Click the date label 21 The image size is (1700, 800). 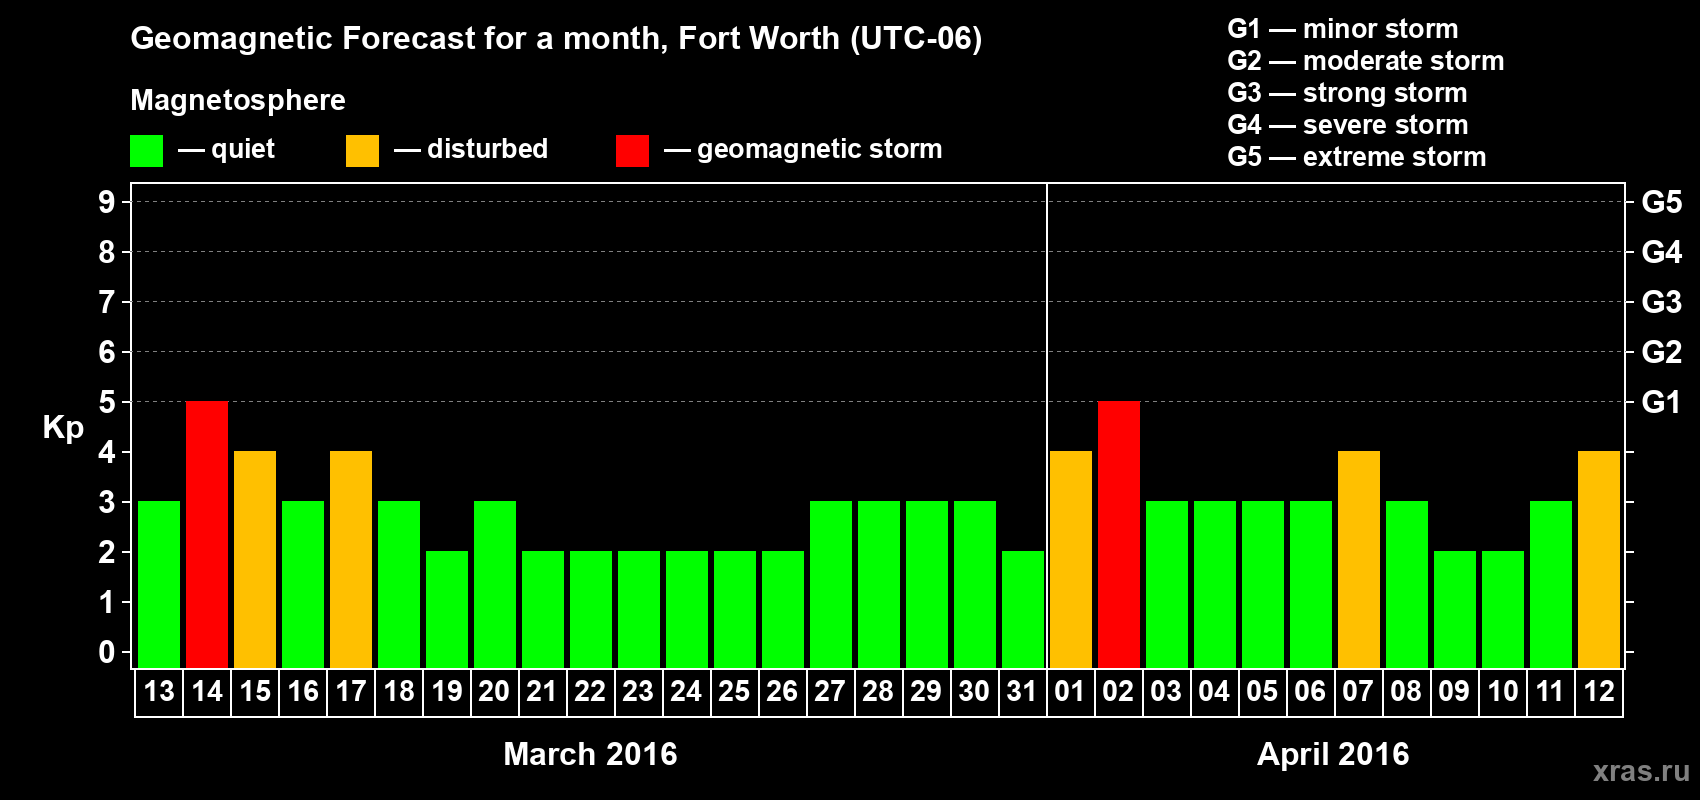point(542,691)
